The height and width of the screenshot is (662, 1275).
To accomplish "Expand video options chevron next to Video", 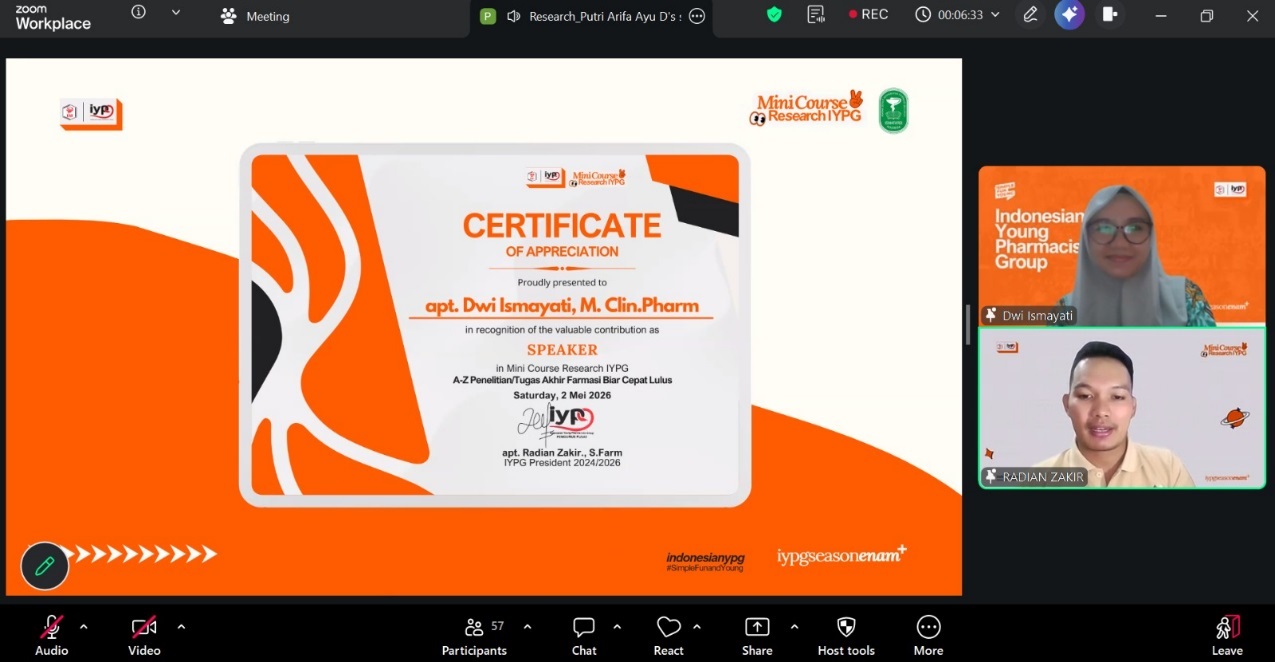I will pyautogui.click(x=181, y=627).
